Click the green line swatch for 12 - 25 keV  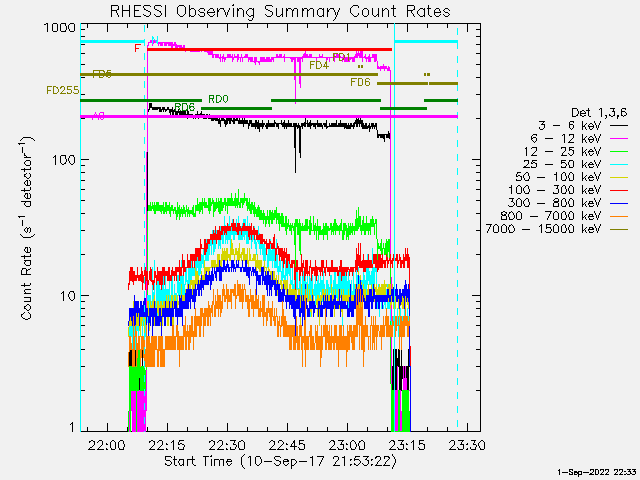point(619,152)
